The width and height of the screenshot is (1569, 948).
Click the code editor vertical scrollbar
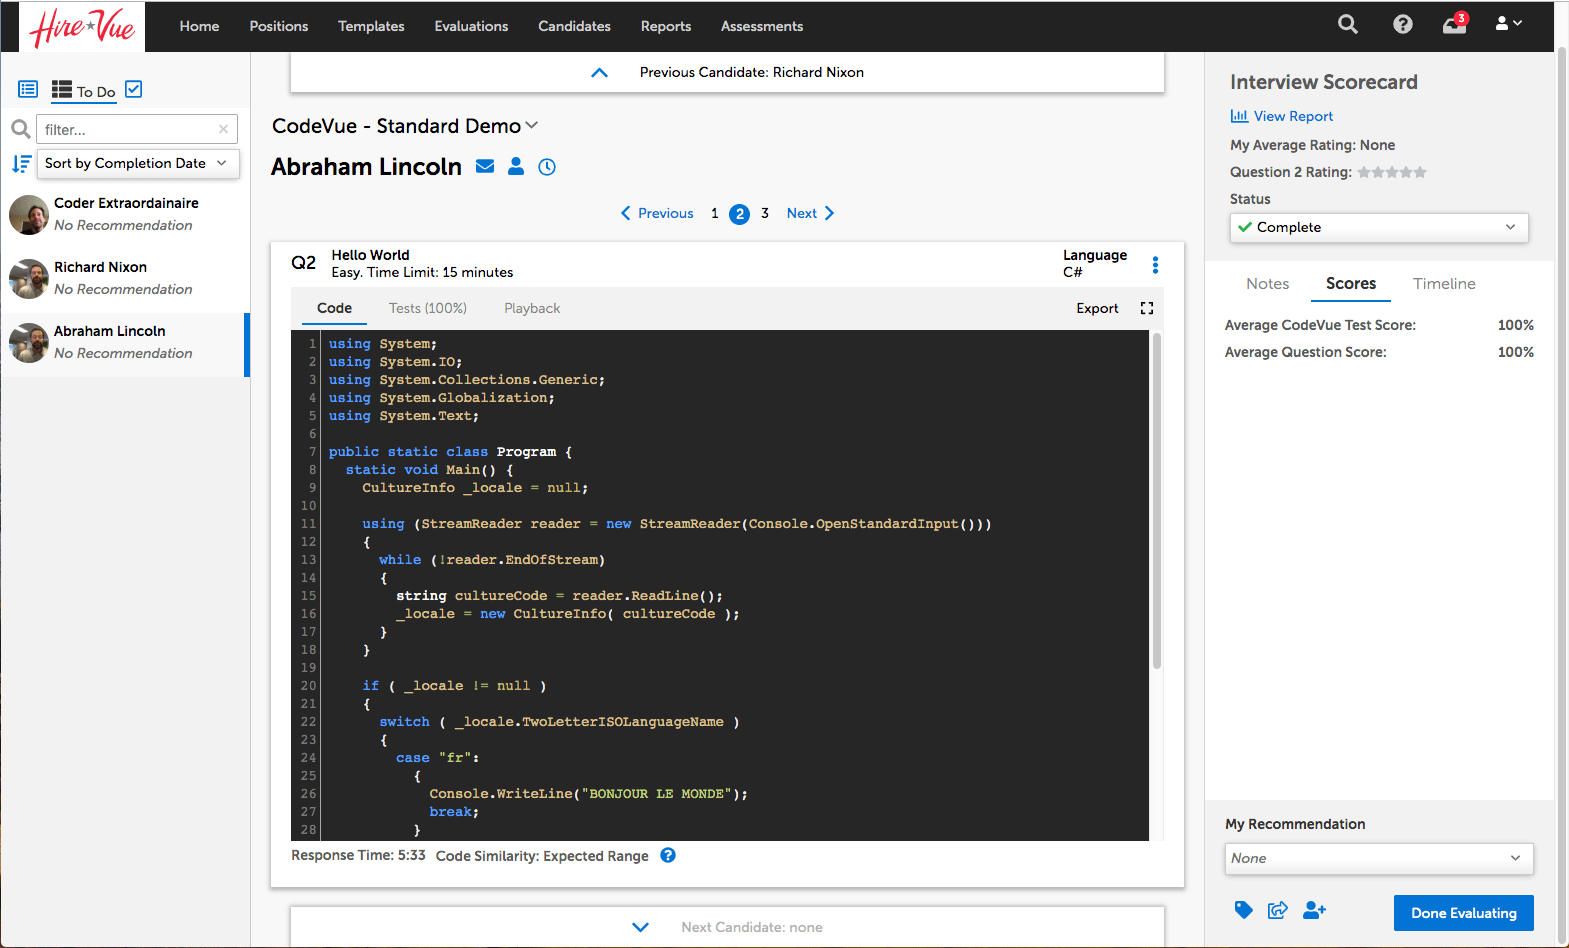(1157, 500)
